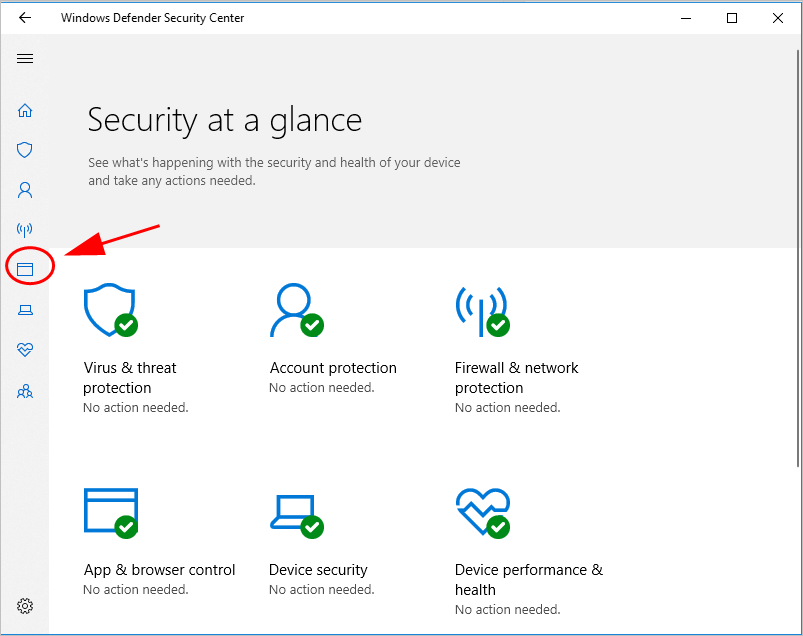Click the Home icon in sidebar
803x636 pixels.
coord(25,110)
